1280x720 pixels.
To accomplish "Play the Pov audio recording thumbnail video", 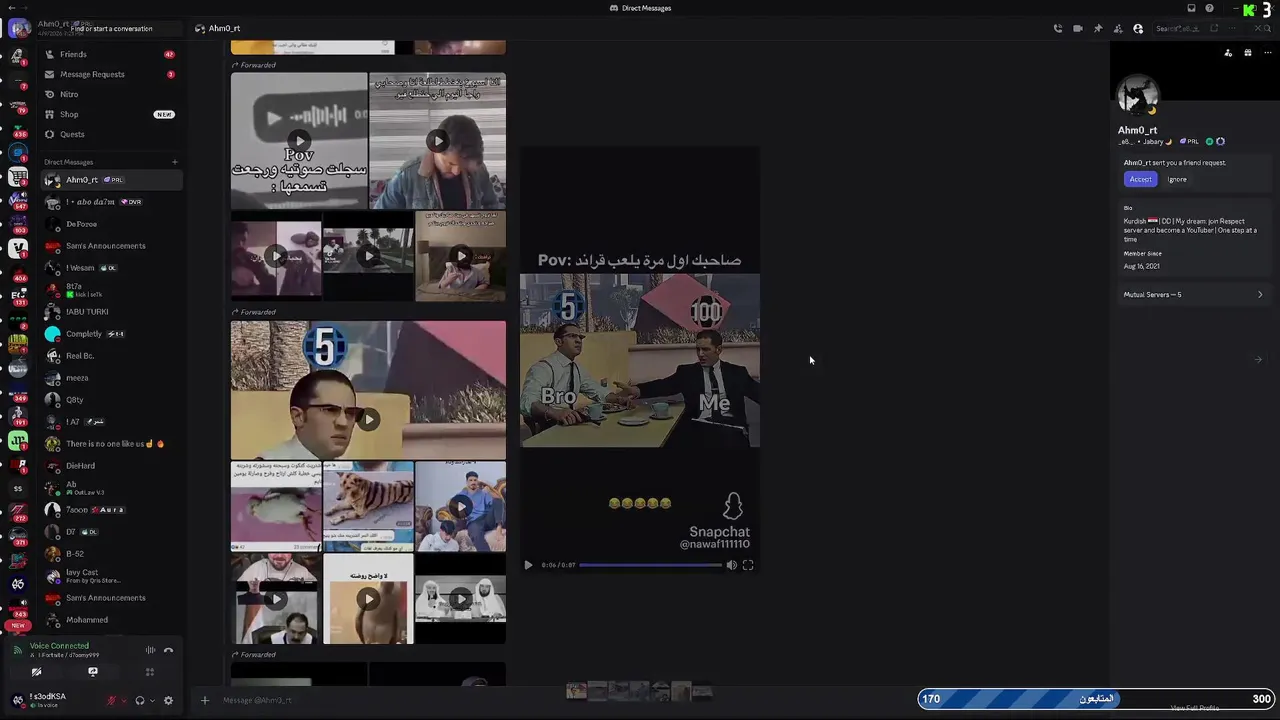I will click(299, 140).
